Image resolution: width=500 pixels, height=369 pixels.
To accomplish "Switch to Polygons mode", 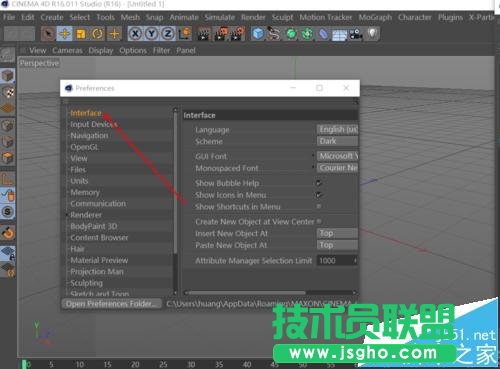I will click(7, 158).
